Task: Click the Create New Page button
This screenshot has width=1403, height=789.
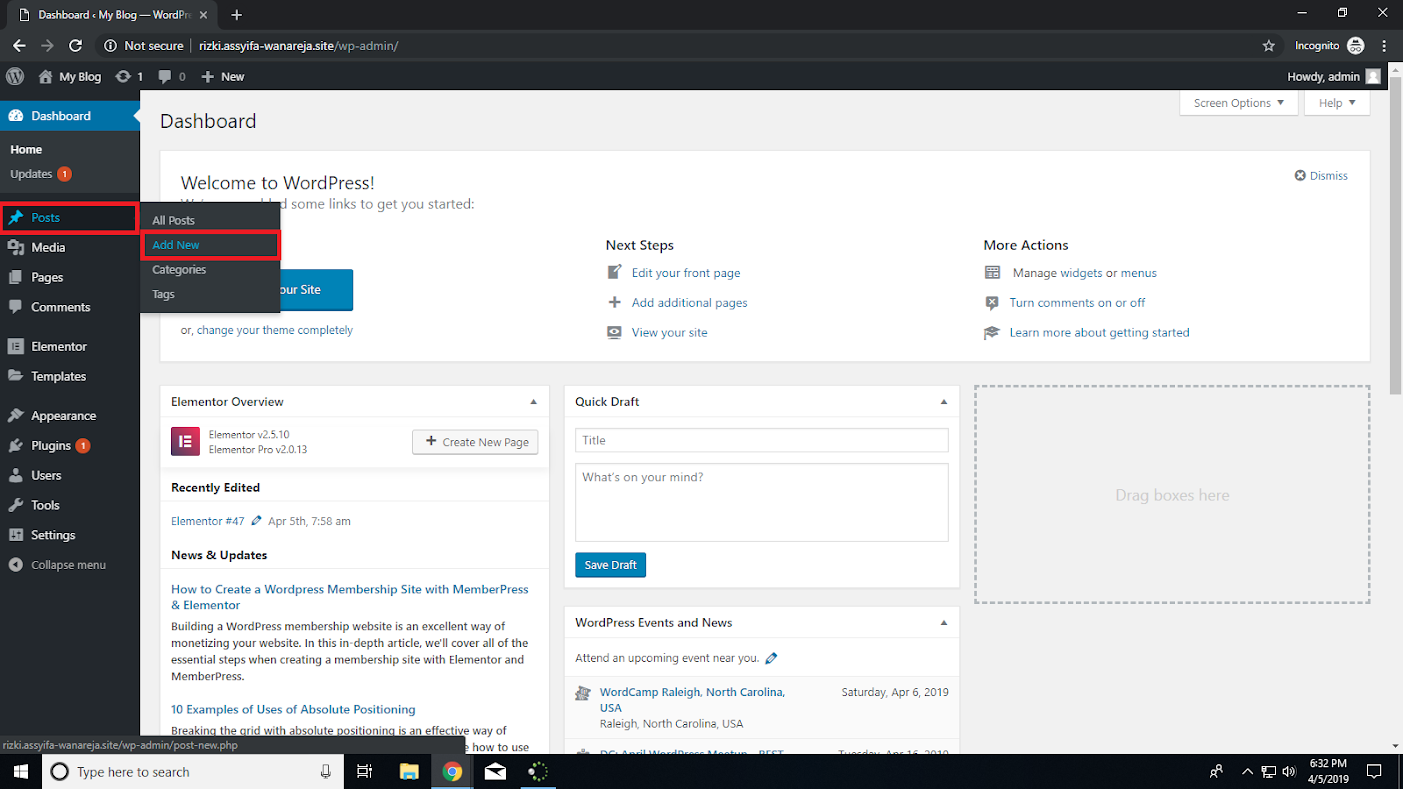Action: pyautogui.click(x=475, y=442)
